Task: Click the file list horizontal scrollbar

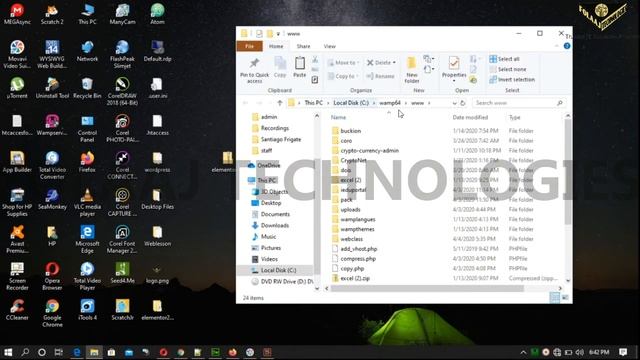Action: click(x=427, y=289)
